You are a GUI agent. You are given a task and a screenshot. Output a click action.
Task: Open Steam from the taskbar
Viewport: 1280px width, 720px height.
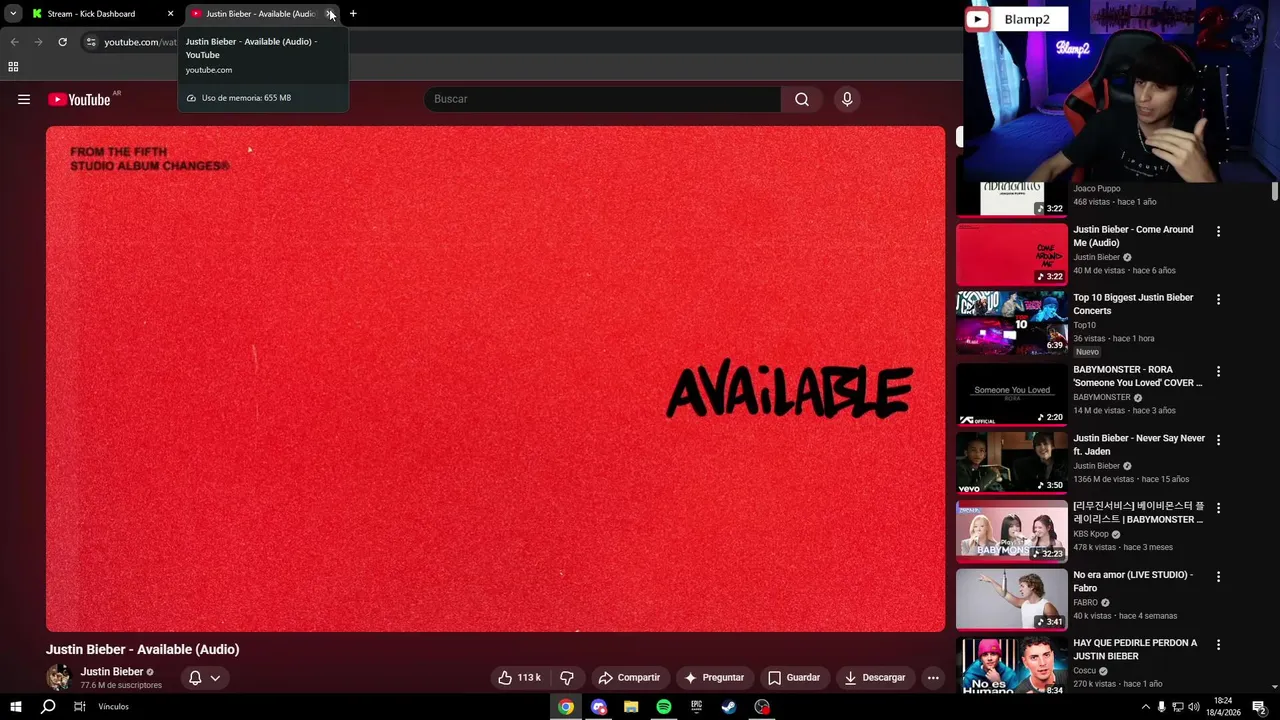pos(729,707)
